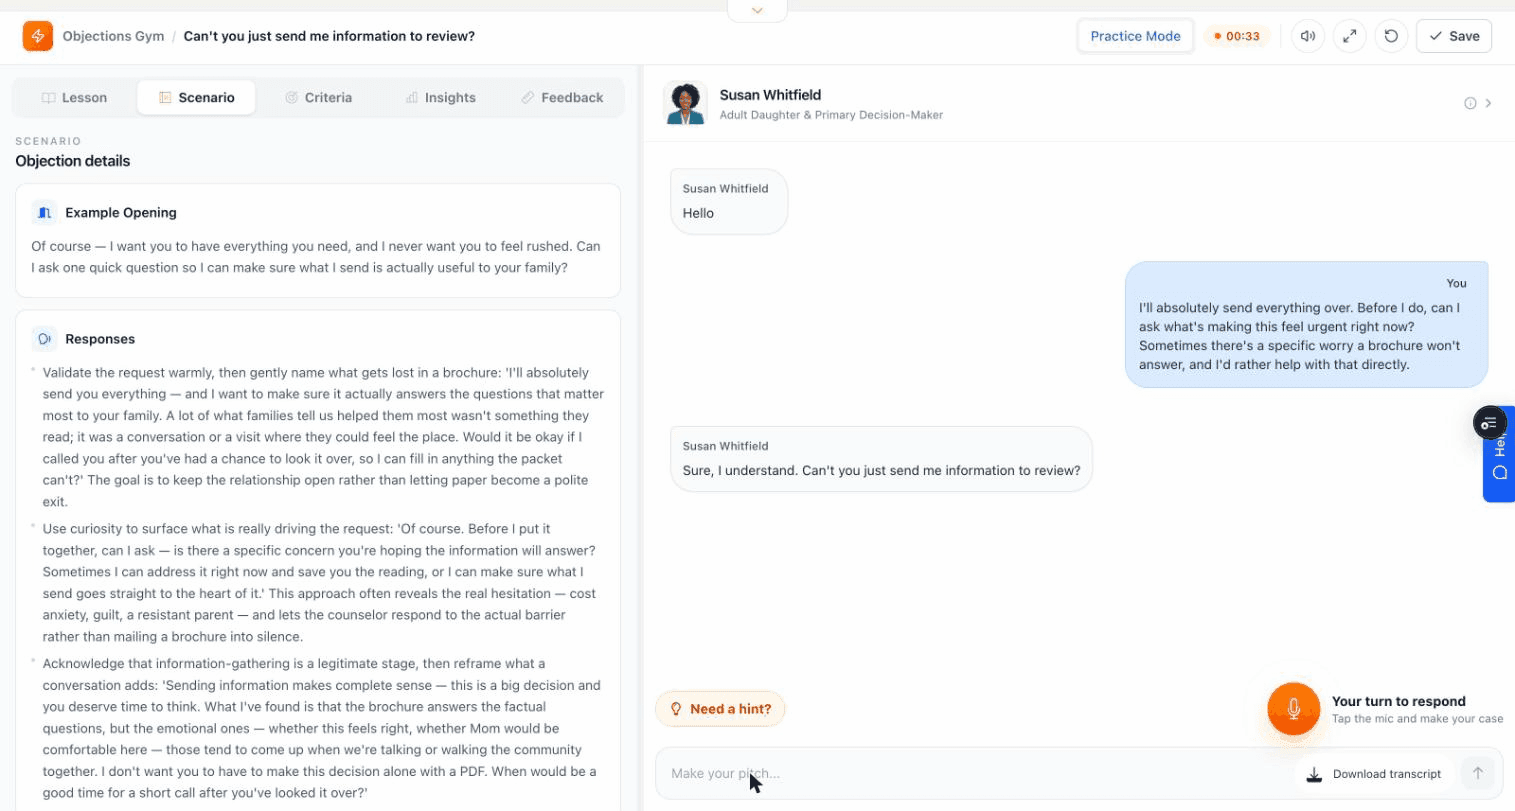Toggle Practice Mode
Image resolution: width=1515 pixels, height=811 pixels.
pos(1135,36)
